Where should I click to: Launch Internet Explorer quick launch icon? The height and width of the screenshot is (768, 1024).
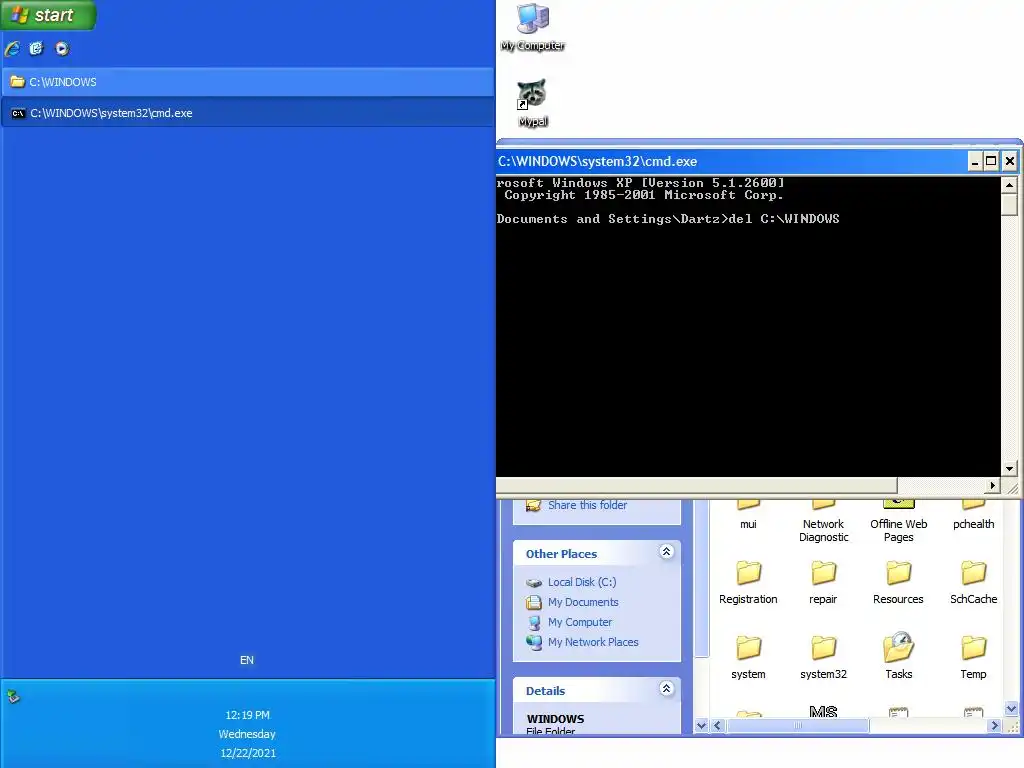click(12, 48)
